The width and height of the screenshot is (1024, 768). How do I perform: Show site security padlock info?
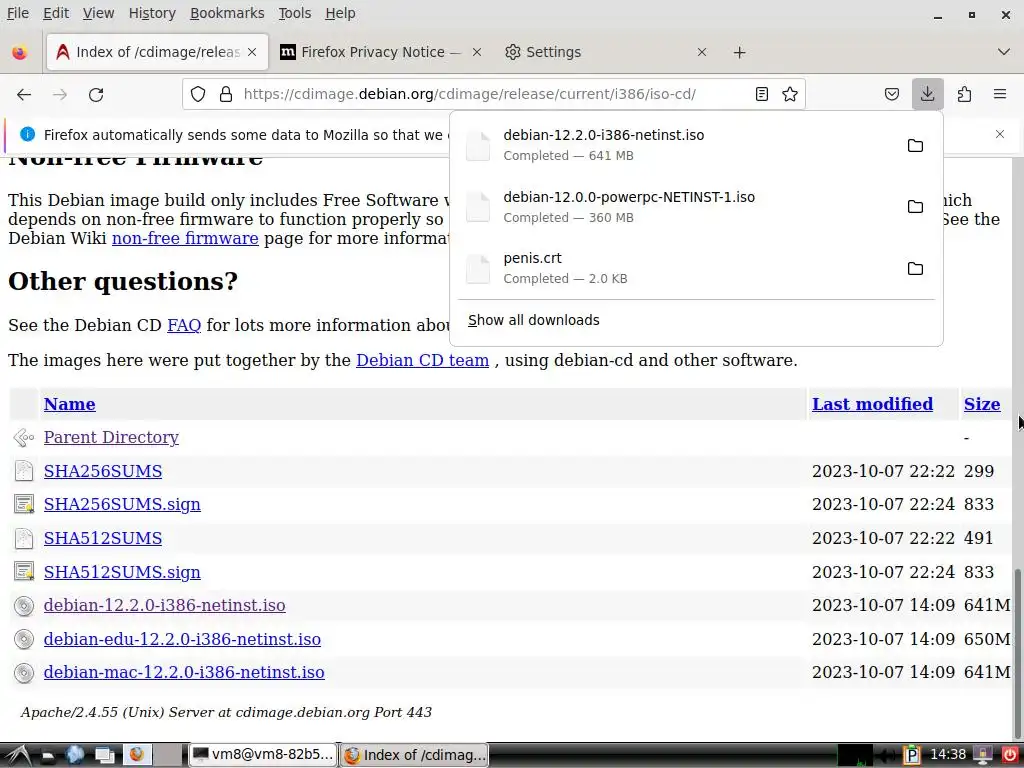[226, 94]
